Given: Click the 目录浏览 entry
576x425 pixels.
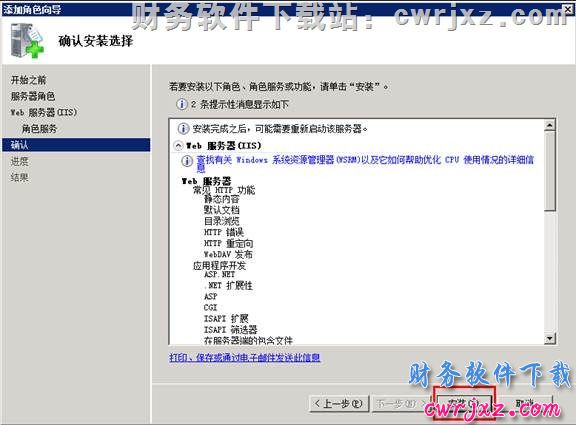Looking at the screenshot, I should [x=222, y=221].
